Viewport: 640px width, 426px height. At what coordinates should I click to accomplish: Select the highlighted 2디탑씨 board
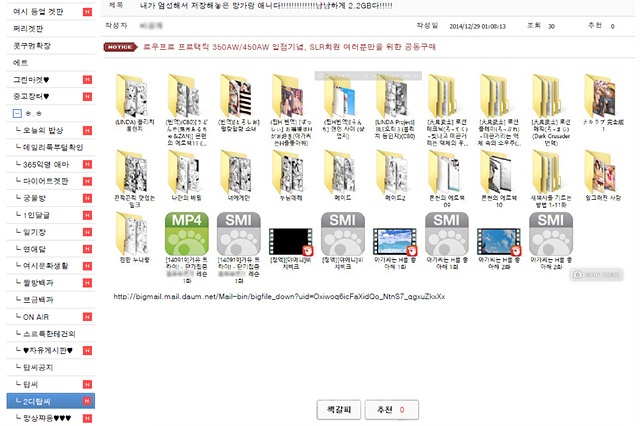(x=51, y=401)
